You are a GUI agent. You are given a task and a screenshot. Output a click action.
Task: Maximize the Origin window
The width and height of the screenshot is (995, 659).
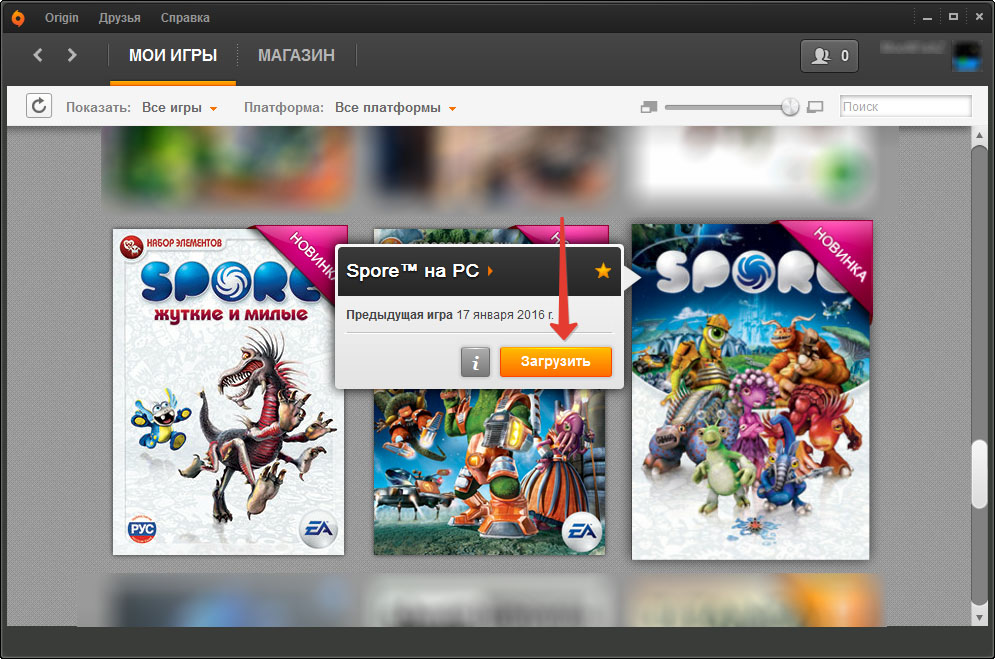[x=953, y=17]
